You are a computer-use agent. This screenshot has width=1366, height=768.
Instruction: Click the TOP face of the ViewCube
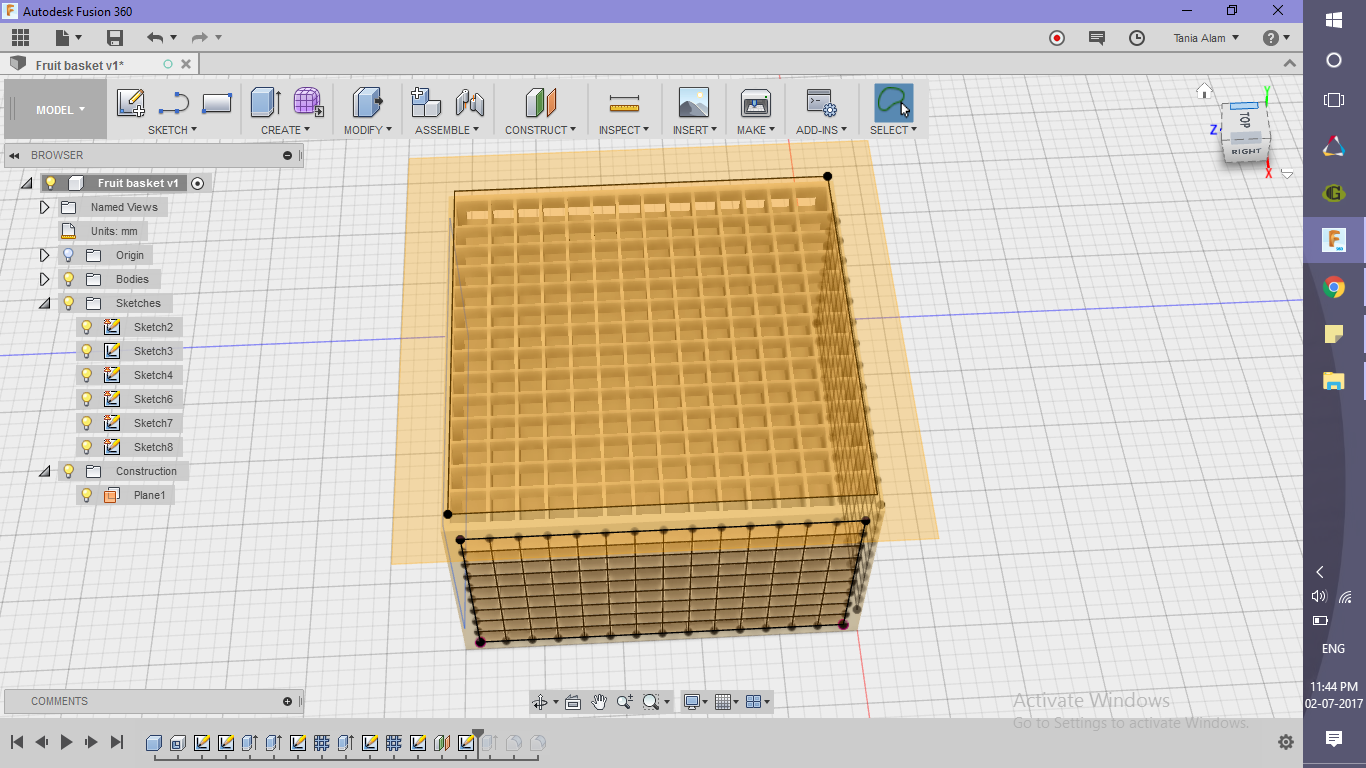(x=1244, y=118)
